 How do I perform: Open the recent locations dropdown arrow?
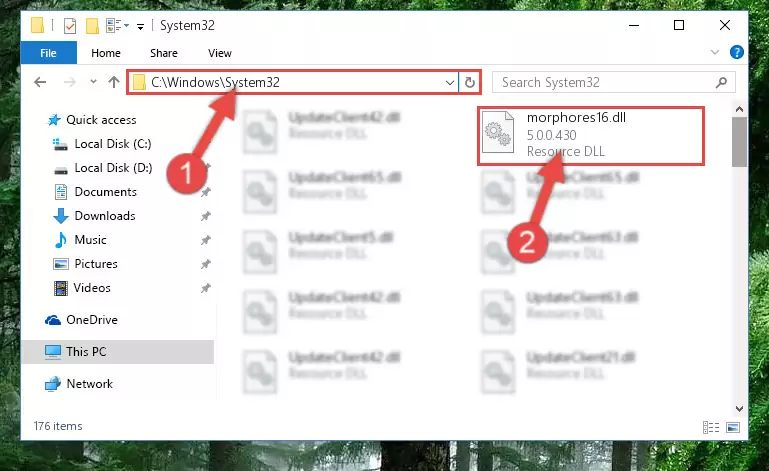click(x=93, y=82)
